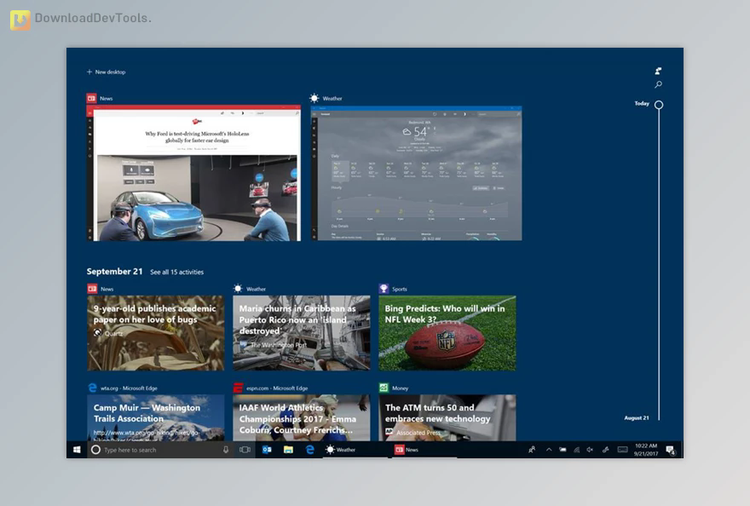Open the Windows Start menu
The width and height of the screenshot is (750, 506).
click(77, 450)
